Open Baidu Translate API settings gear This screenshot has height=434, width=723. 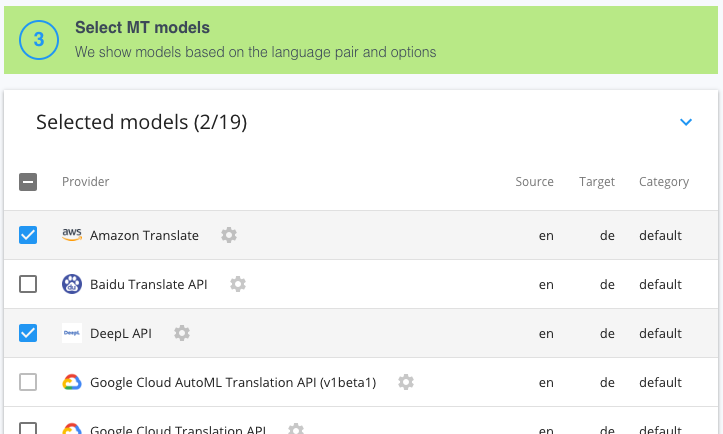pos(238,284)
